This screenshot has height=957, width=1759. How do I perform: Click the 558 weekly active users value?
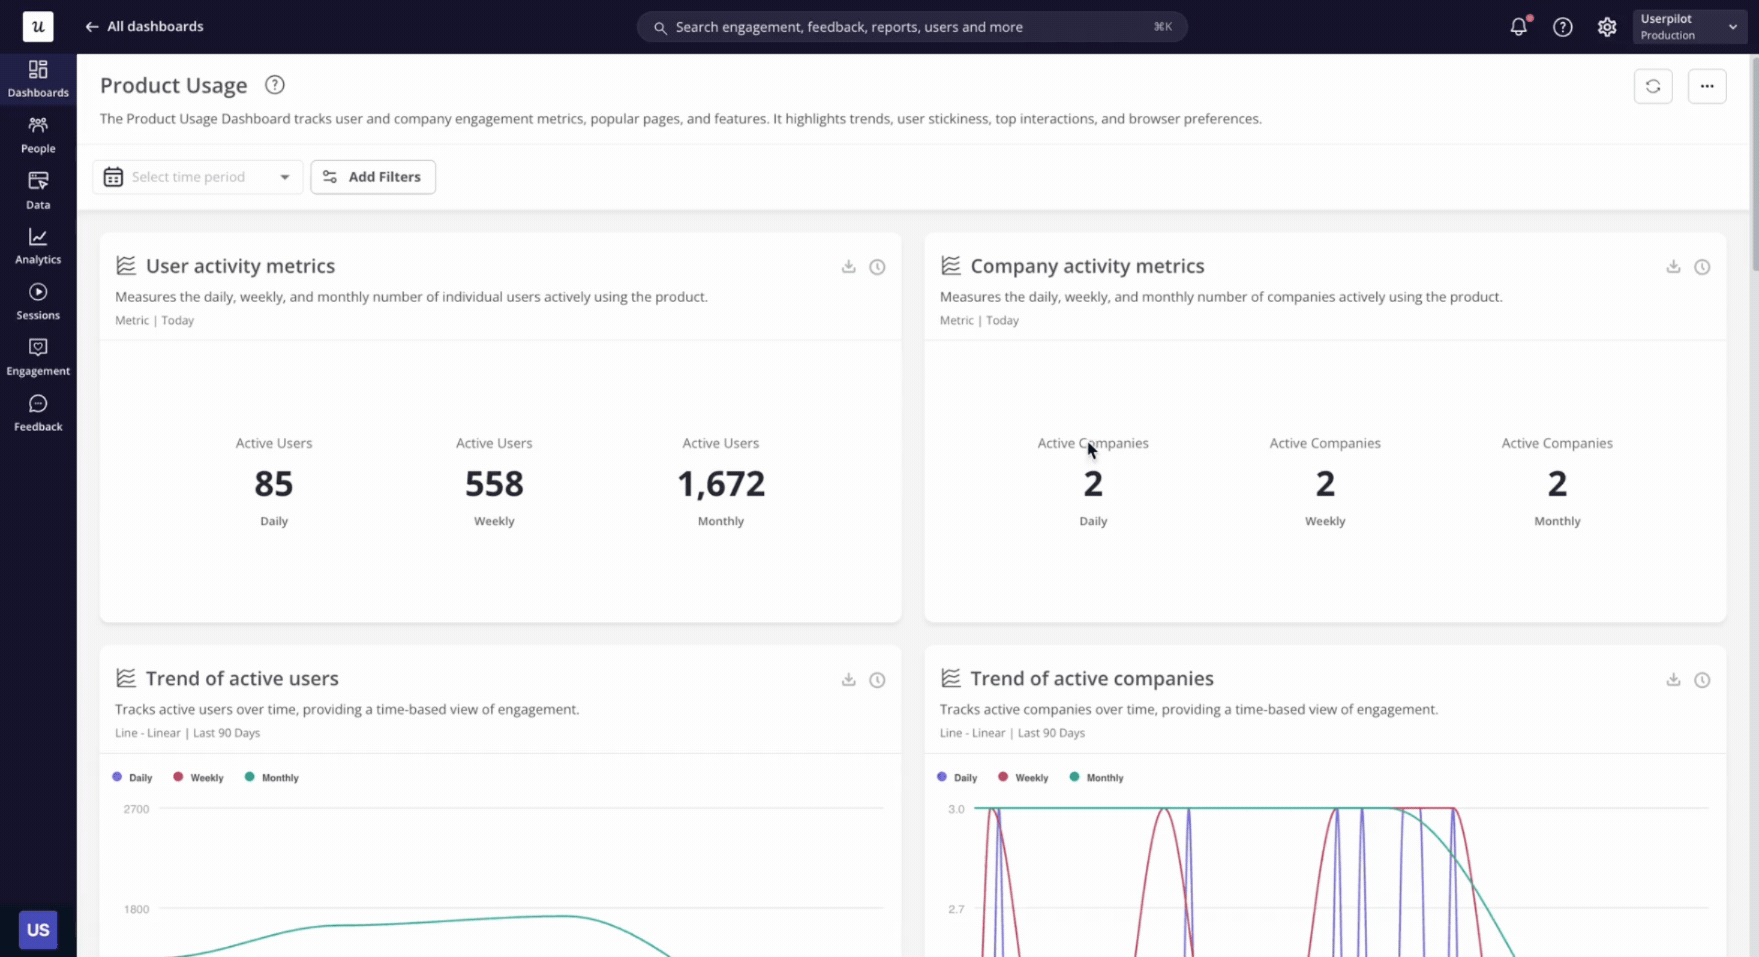pyautogui.click(x=494, y=484)
